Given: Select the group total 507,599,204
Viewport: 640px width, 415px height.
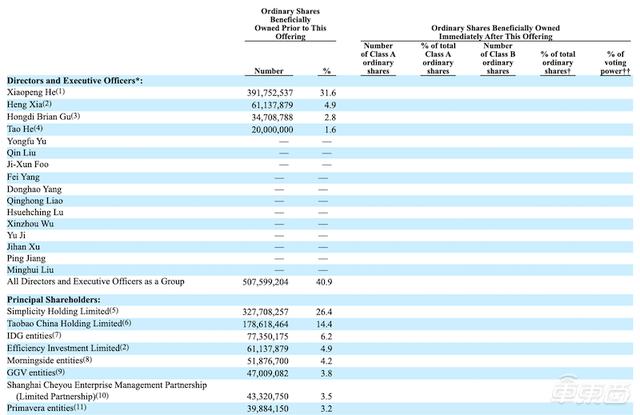Looking at the screenshot, I should click(265, 282).
